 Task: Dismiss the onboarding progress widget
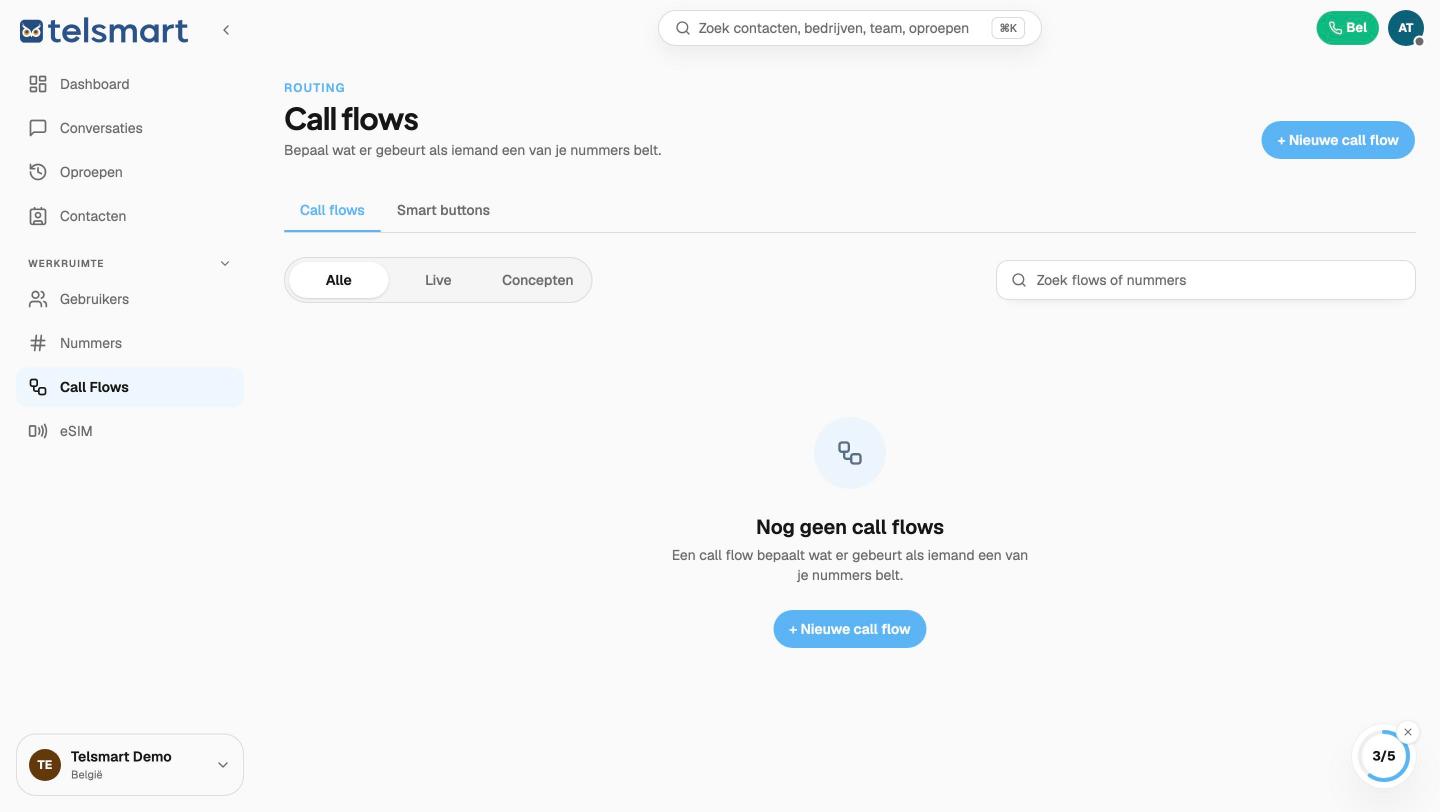[x=1408, y=732]
